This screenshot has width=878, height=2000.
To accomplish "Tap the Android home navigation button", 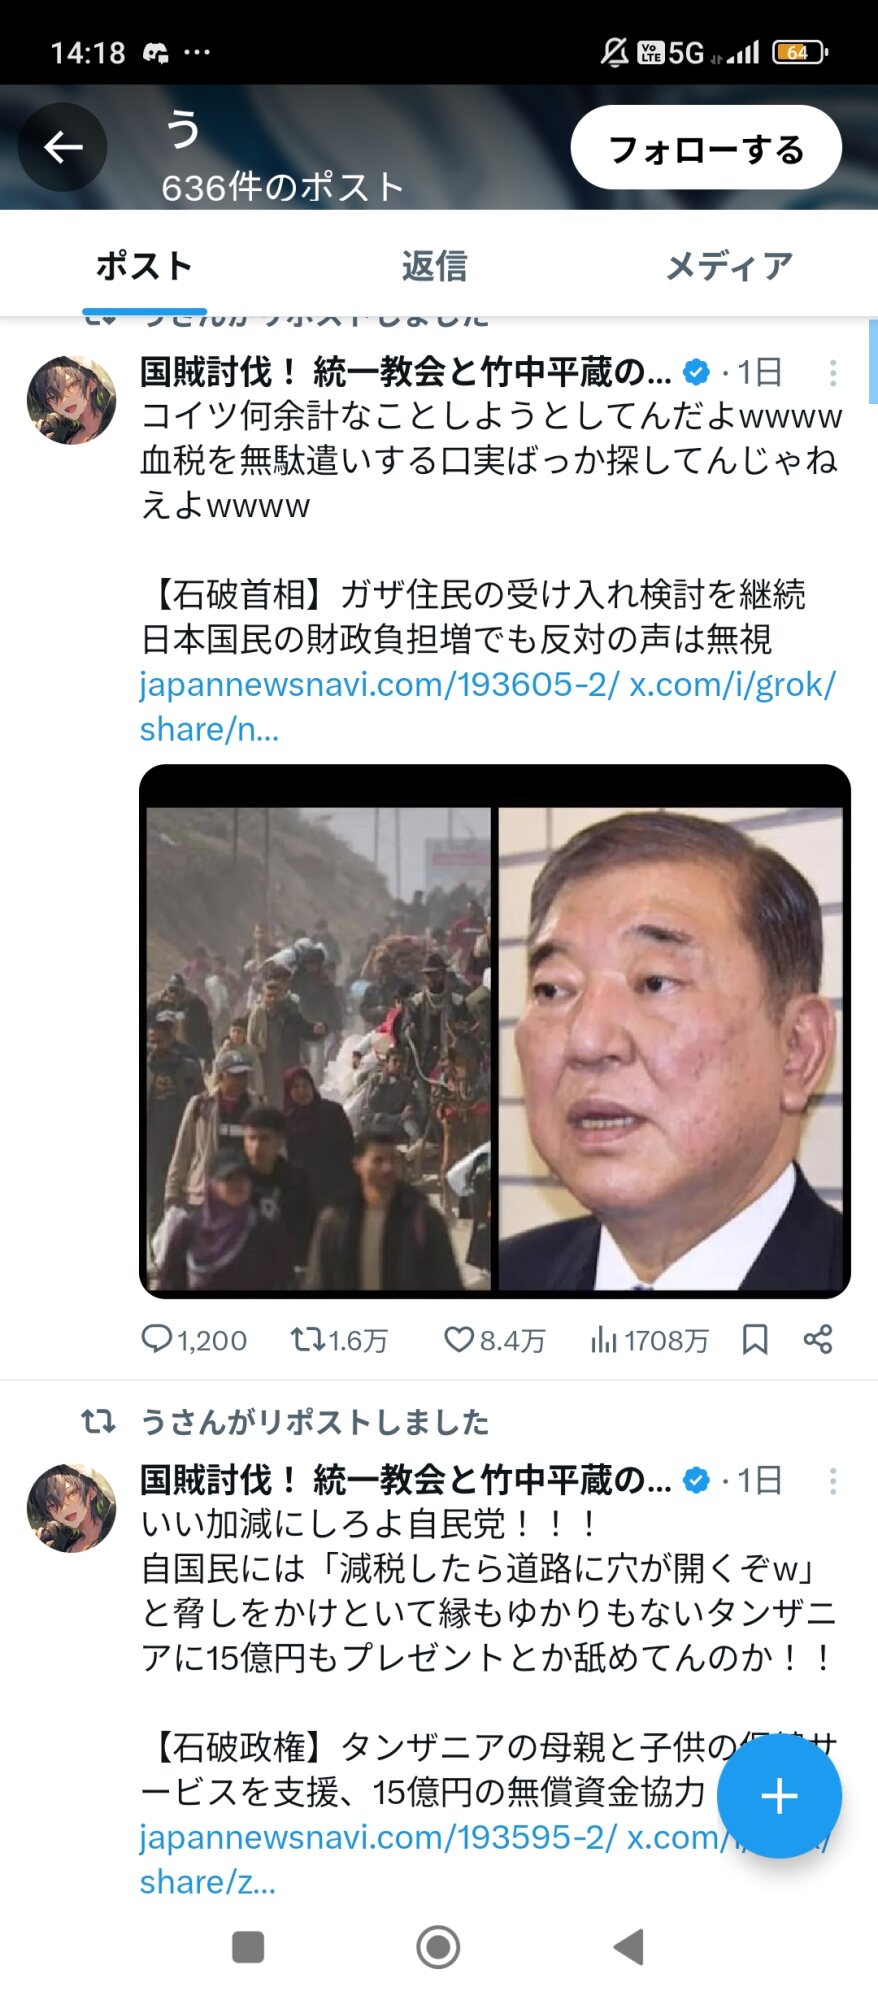I will [x=438, y=1946].
